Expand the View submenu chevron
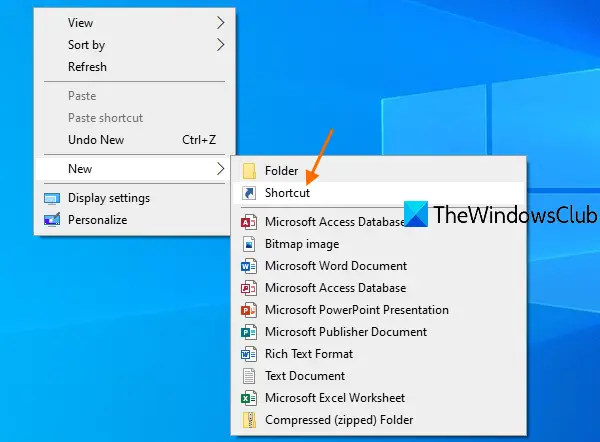This screenshot has width=600, height=442. (x=220, y=23)
